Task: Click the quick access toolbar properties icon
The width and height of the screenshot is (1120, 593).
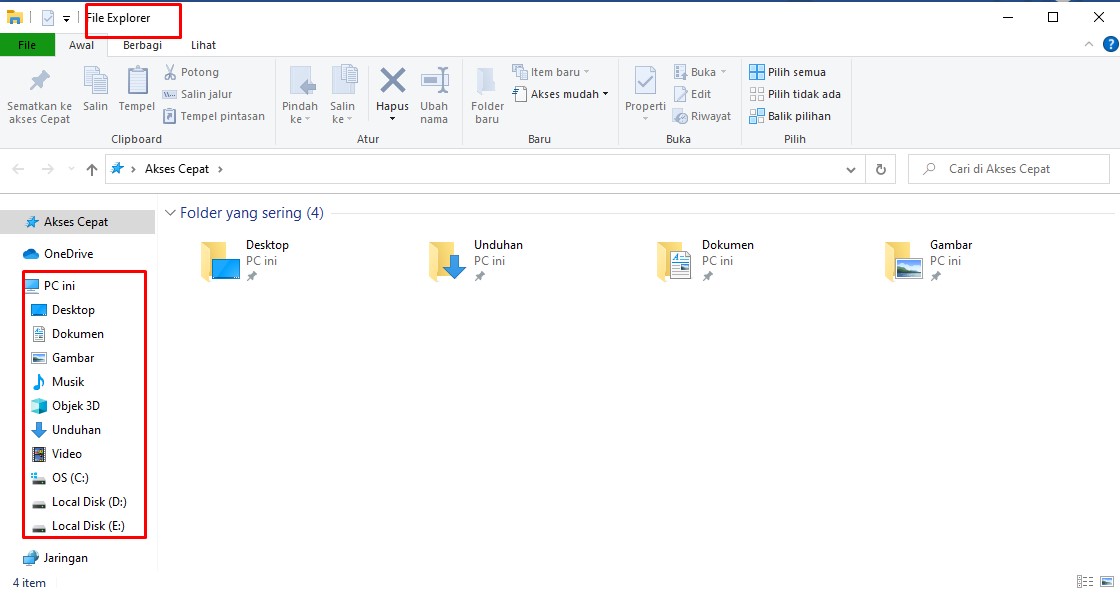Action: (x=48, y=18)
